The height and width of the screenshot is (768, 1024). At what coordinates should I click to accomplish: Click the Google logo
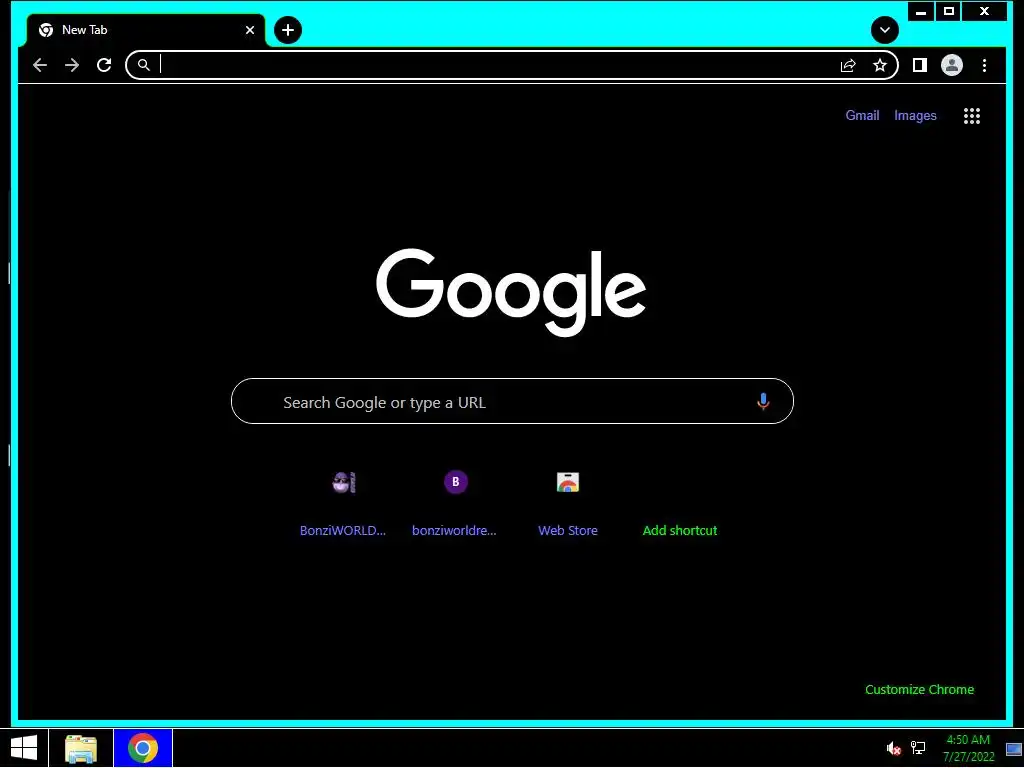click(511, 292)
